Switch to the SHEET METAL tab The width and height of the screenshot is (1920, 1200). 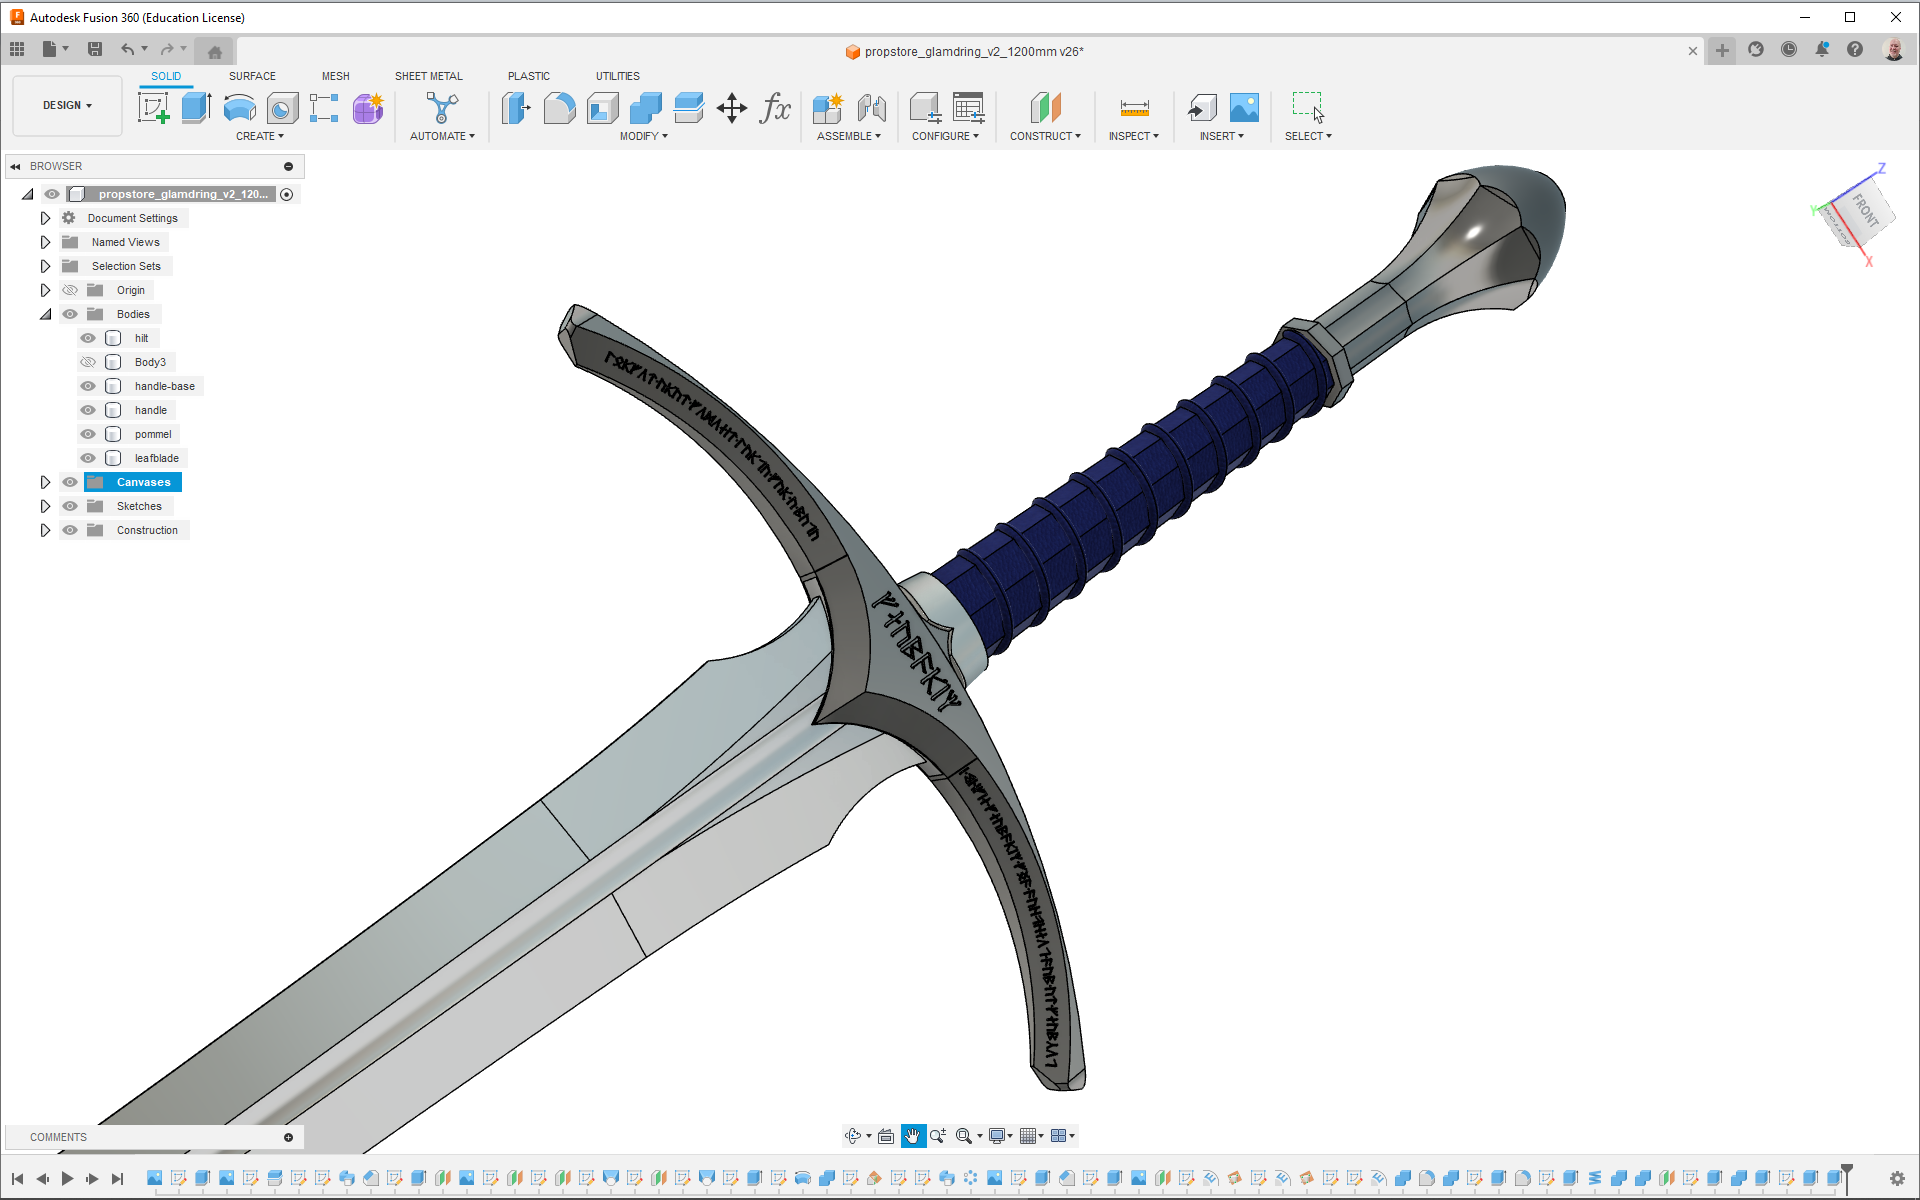tap(428, 76)
